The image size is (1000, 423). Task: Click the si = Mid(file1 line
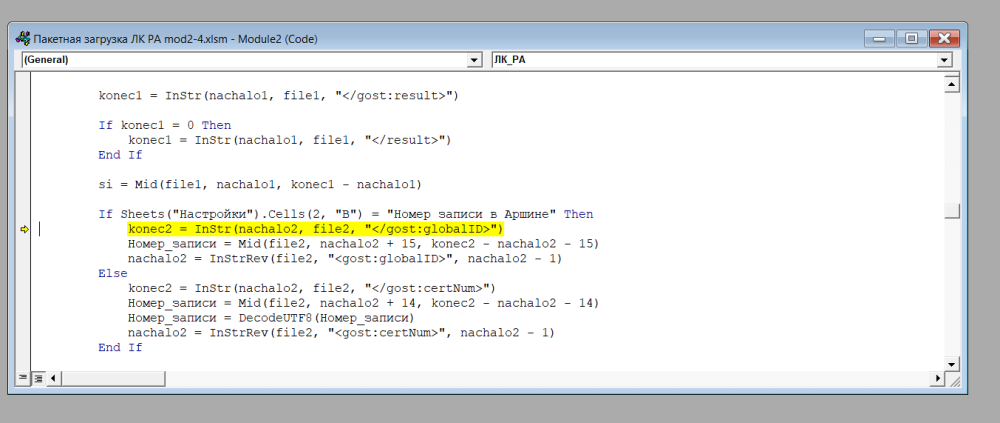tap(260, 184)
